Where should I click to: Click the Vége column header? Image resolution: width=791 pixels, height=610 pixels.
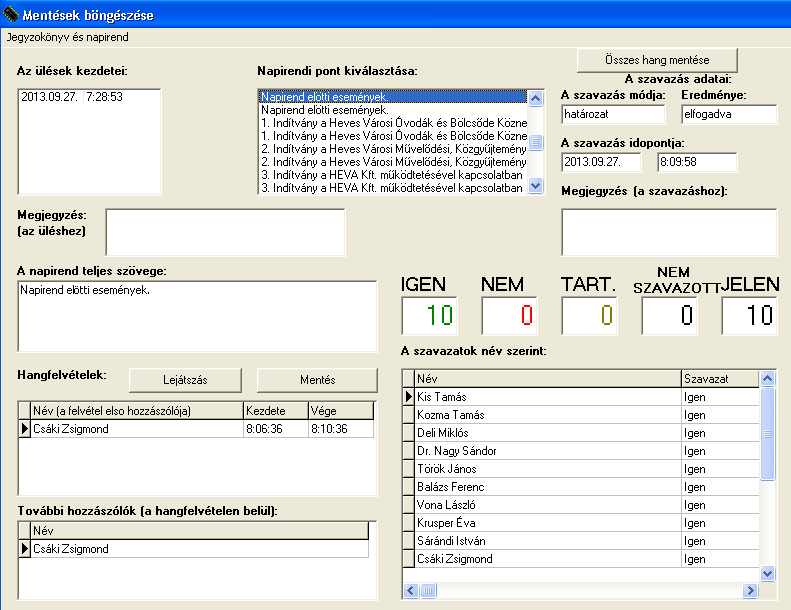[x=341, y=411]
